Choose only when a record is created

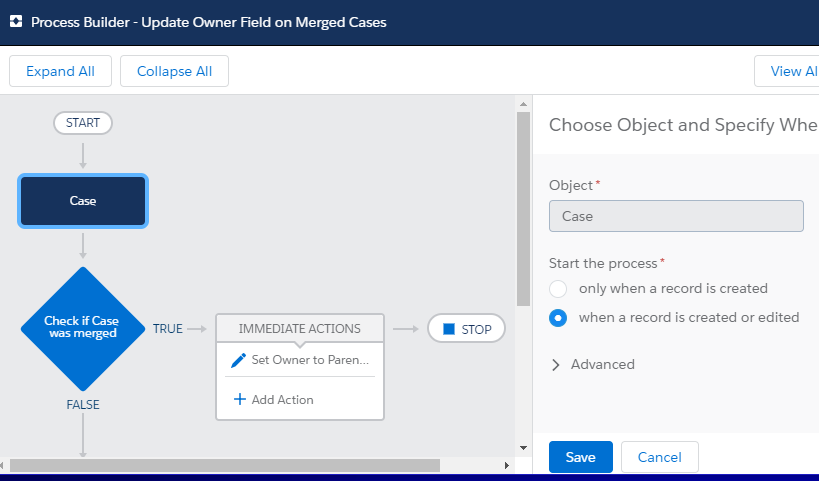click(558, 289)
